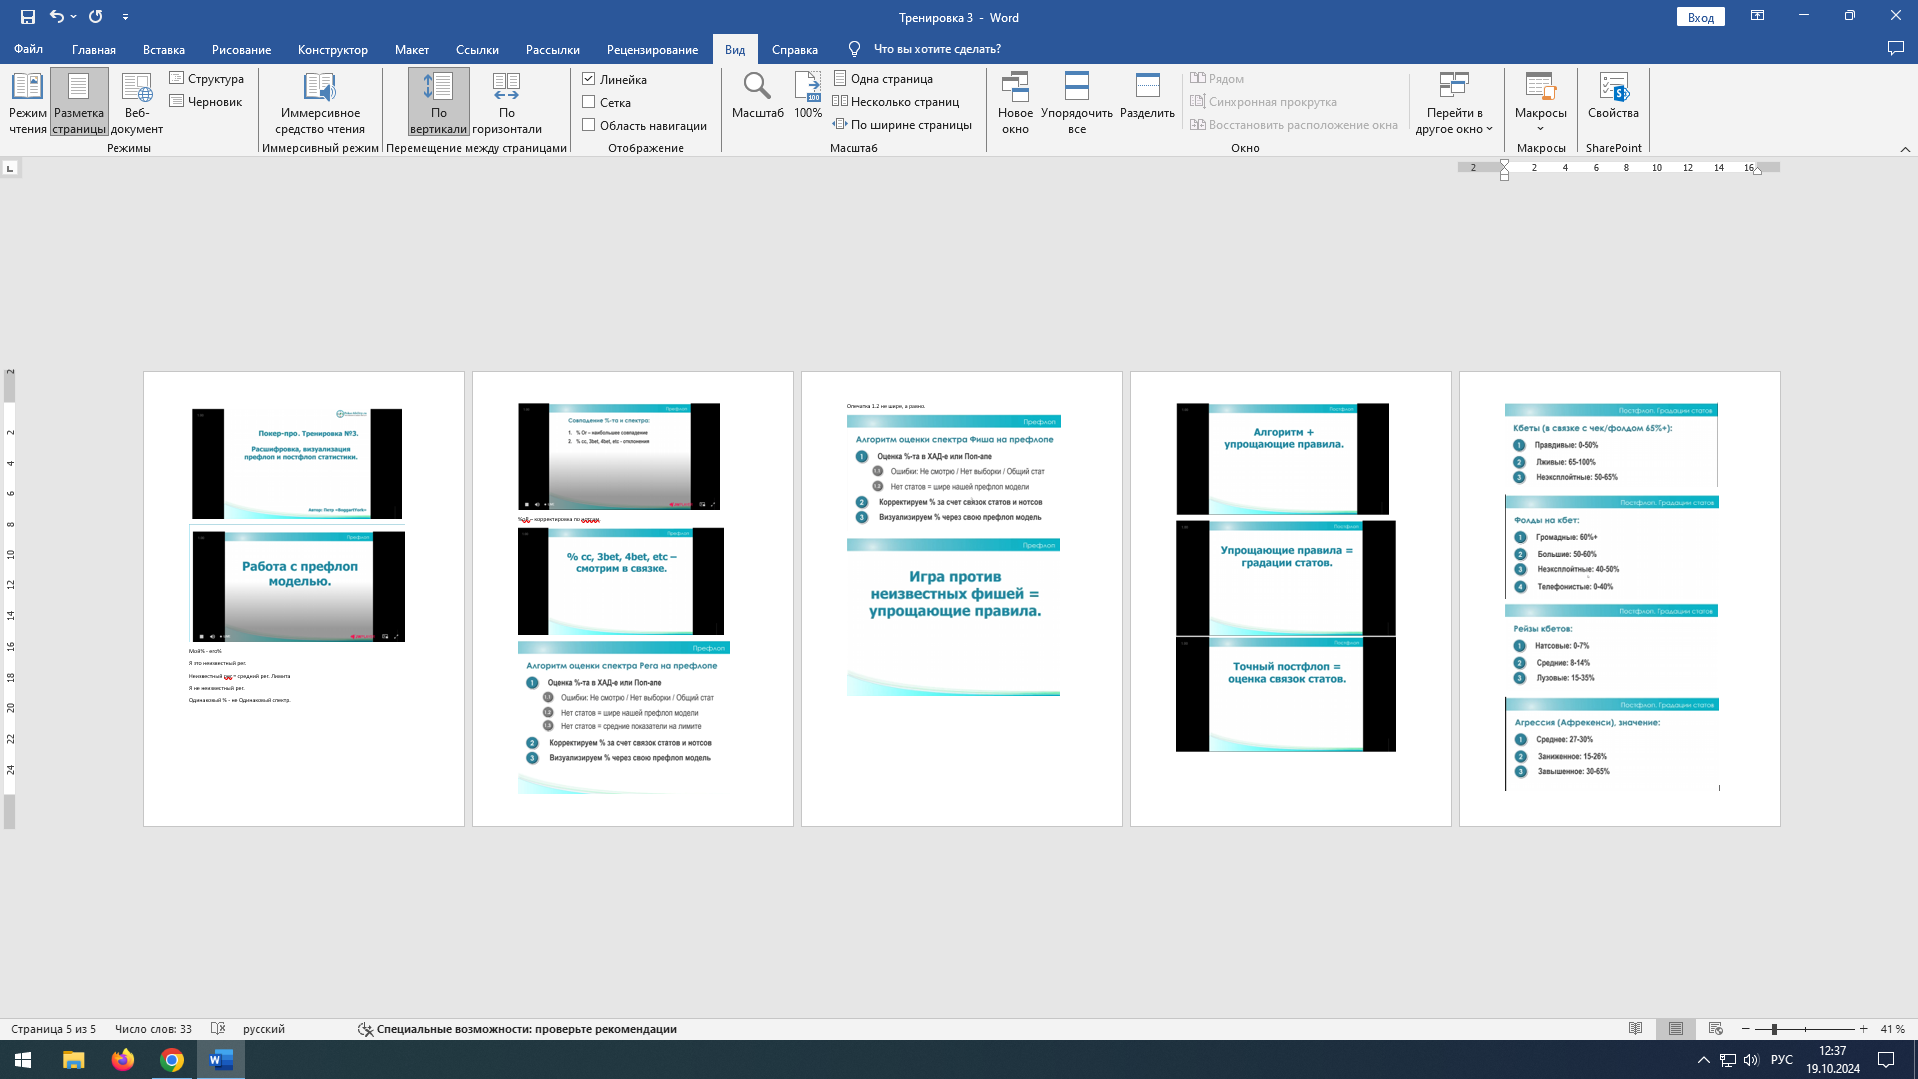This screenshot has height=1079, width=1918.
Task: Click the Redo/Repeat icon
Action: pyautogui.click(x=96, y=17)
